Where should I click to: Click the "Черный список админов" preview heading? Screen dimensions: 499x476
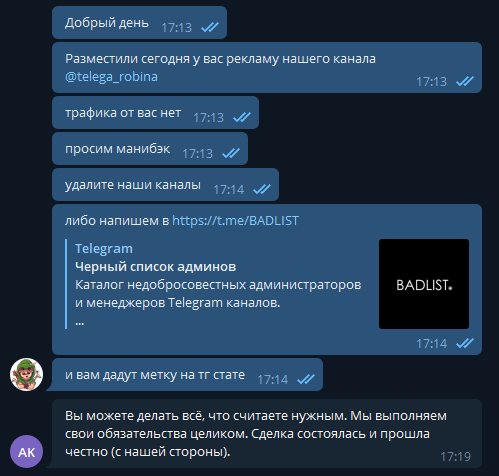tap(155, 267)
